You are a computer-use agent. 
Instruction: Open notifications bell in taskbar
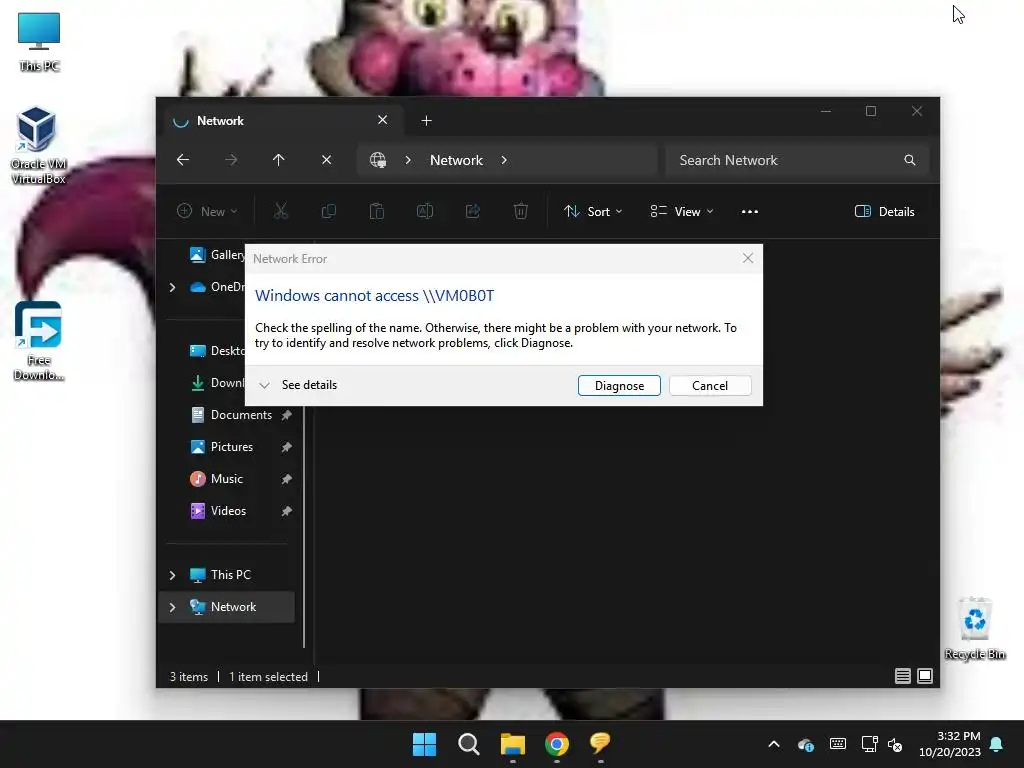(997, 744)
